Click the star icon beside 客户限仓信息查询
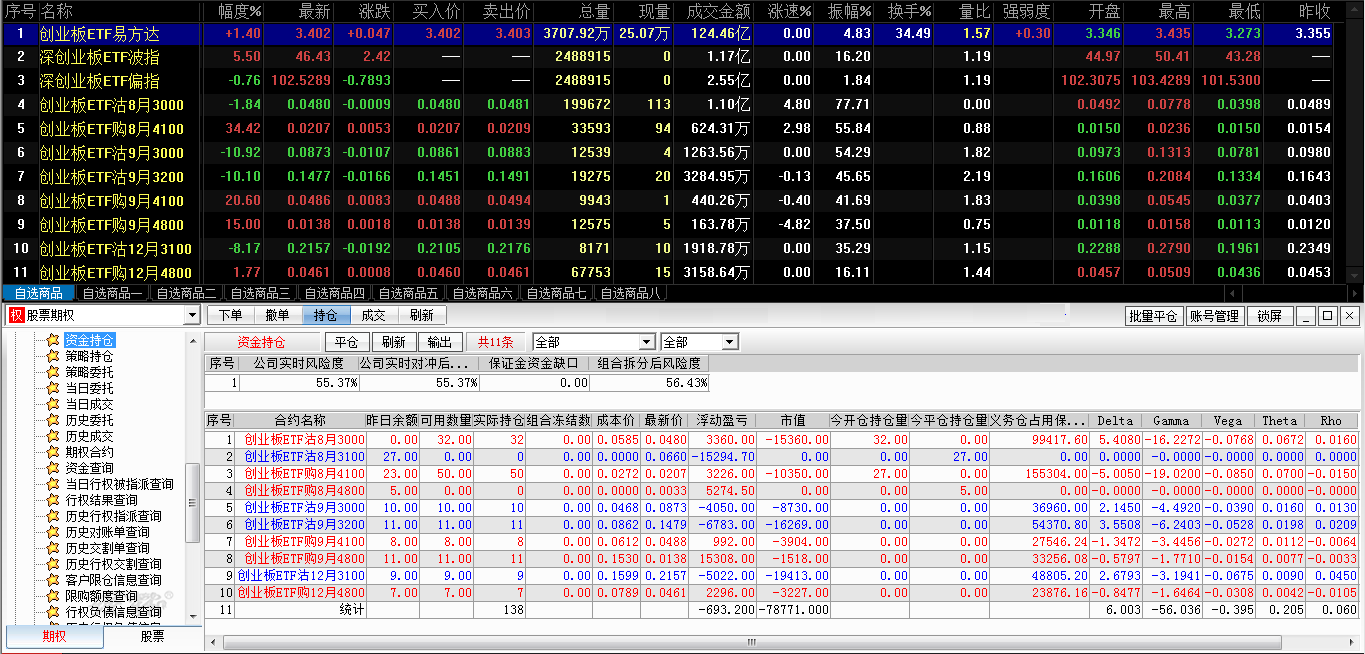 pos(53,580)
